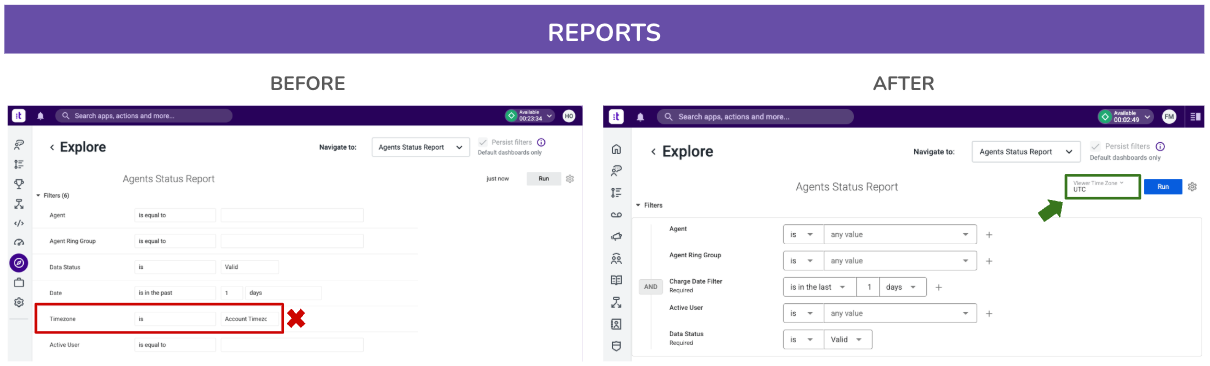Click Charge Date Filter number field '1' in AFTER
Viewport: 1210px width, 366px height.
868,287
